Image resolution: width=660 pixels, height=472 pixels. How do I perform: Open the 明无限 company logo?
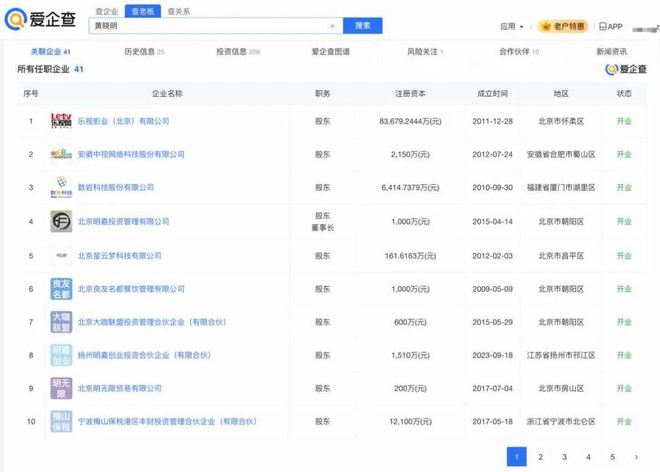click(61, 388)
